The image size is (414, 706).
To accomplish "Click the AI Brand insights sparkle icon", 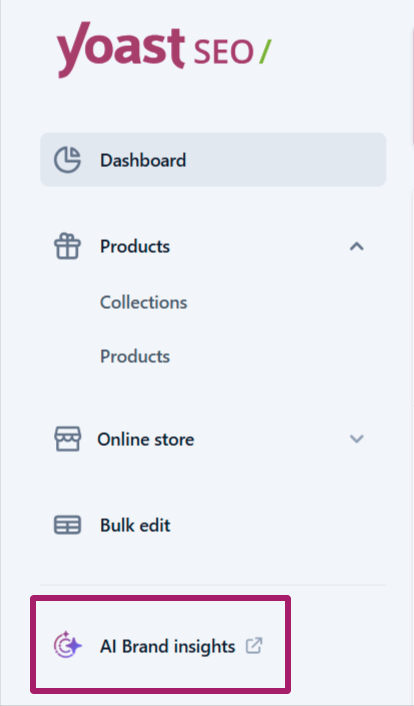I will pyautogui.click(x=68, y=645).
